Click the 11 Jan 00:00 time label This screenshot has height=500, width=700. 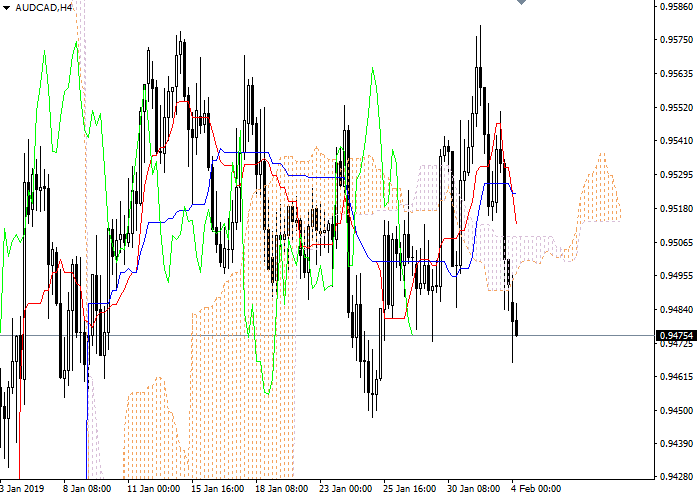coord(154,489)
